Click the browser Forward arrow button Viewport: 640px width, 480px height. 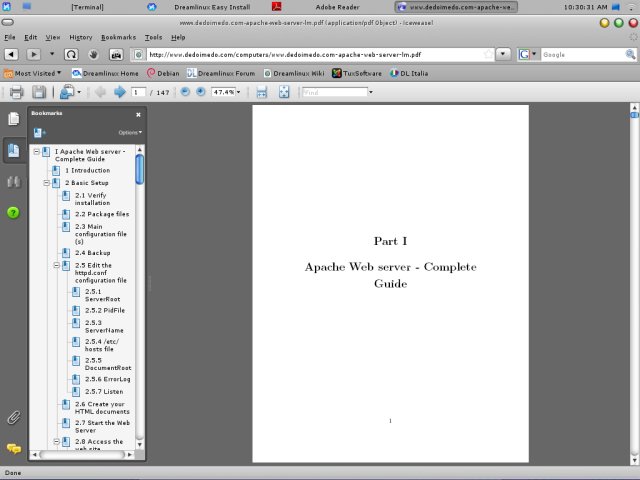(x=33, y=54)
